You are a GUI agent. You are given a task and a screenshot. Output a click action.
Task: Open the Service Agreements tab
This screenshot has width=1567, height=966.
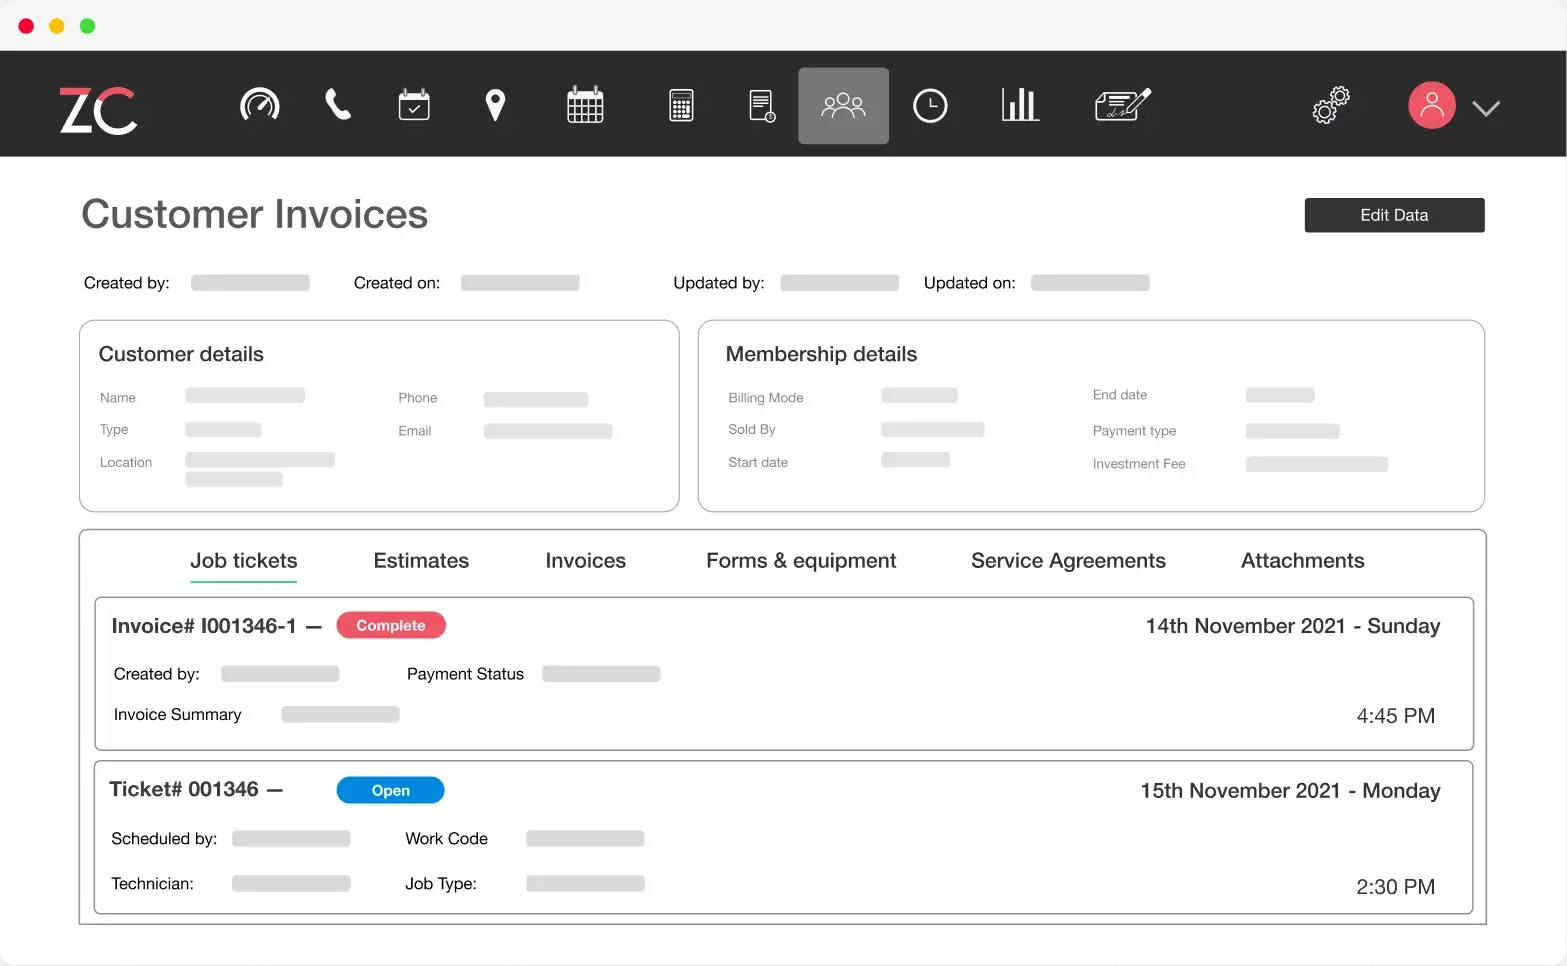point(1068,561)
